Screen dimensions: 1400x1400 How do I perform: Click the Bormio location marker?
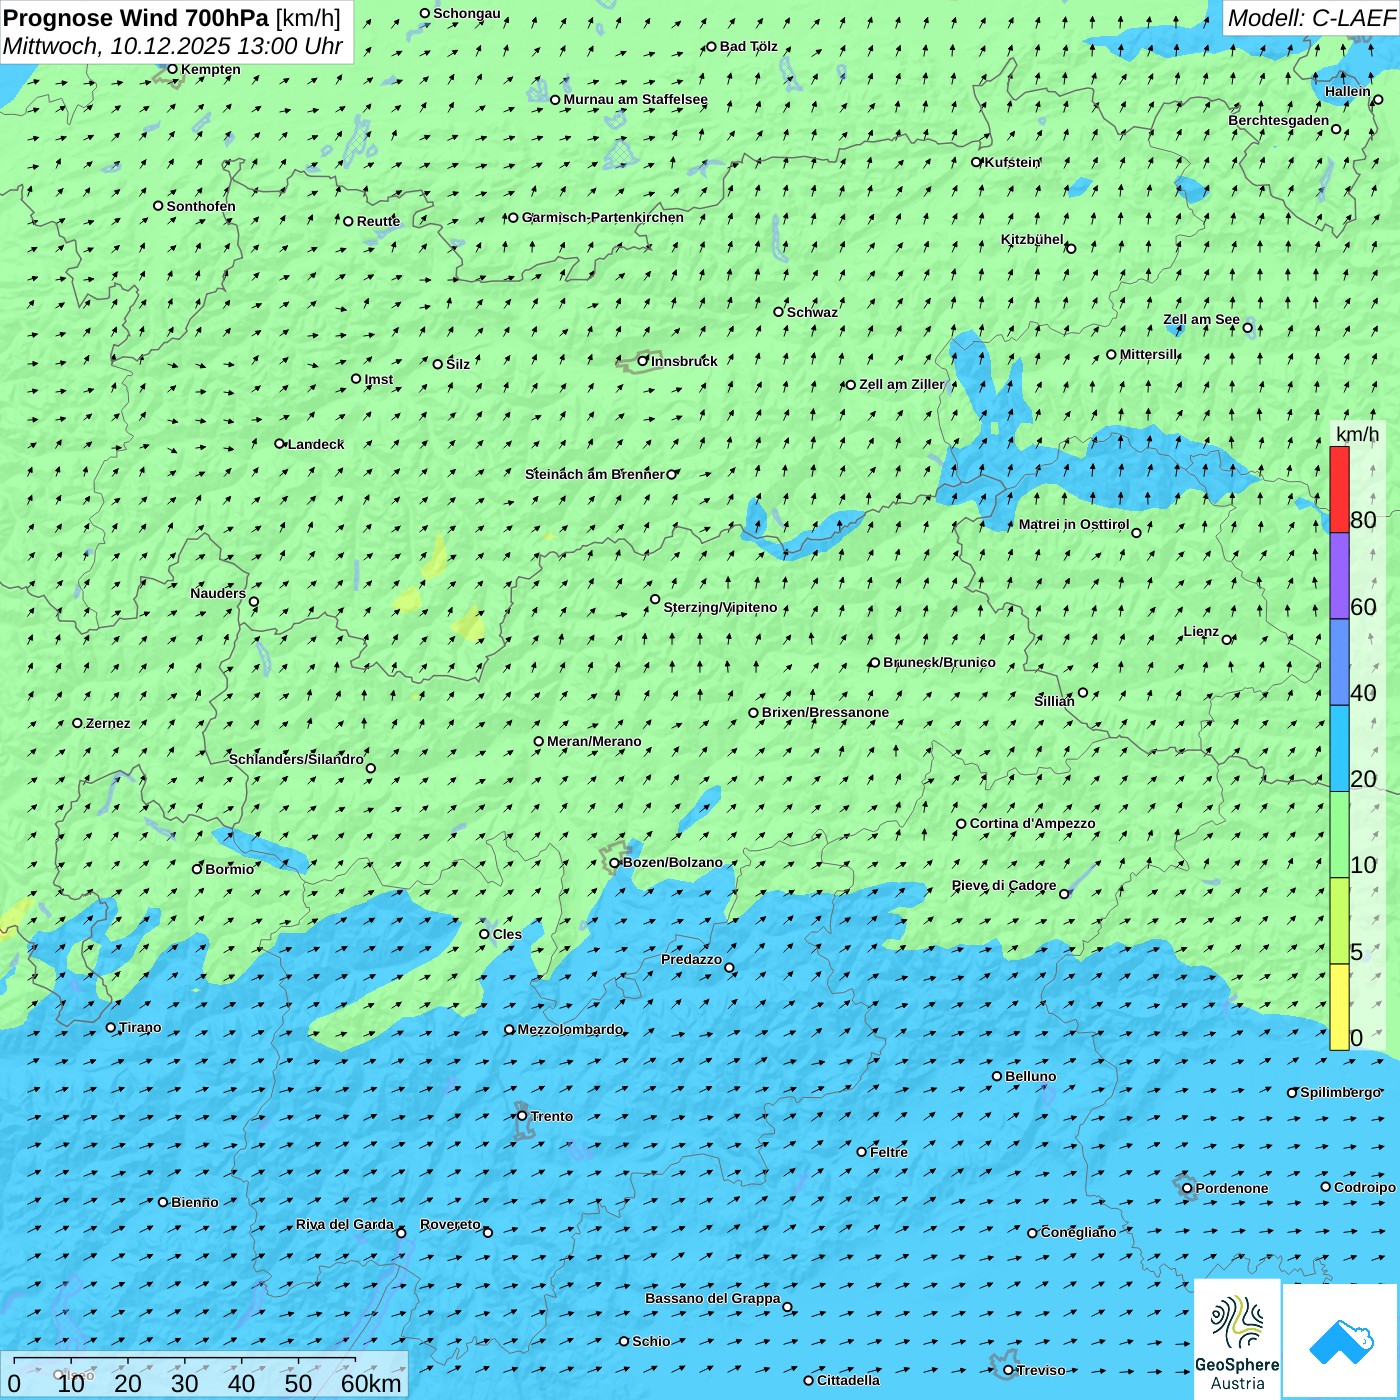197,869
